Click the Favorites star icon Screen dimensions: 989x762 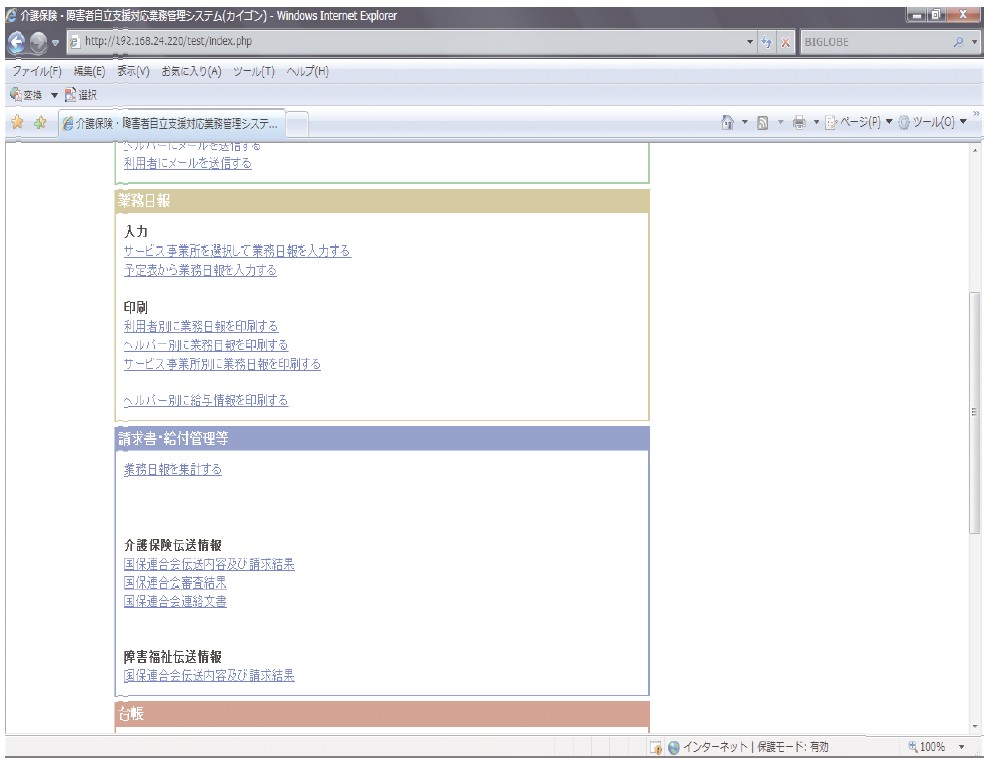coord(18,122)
